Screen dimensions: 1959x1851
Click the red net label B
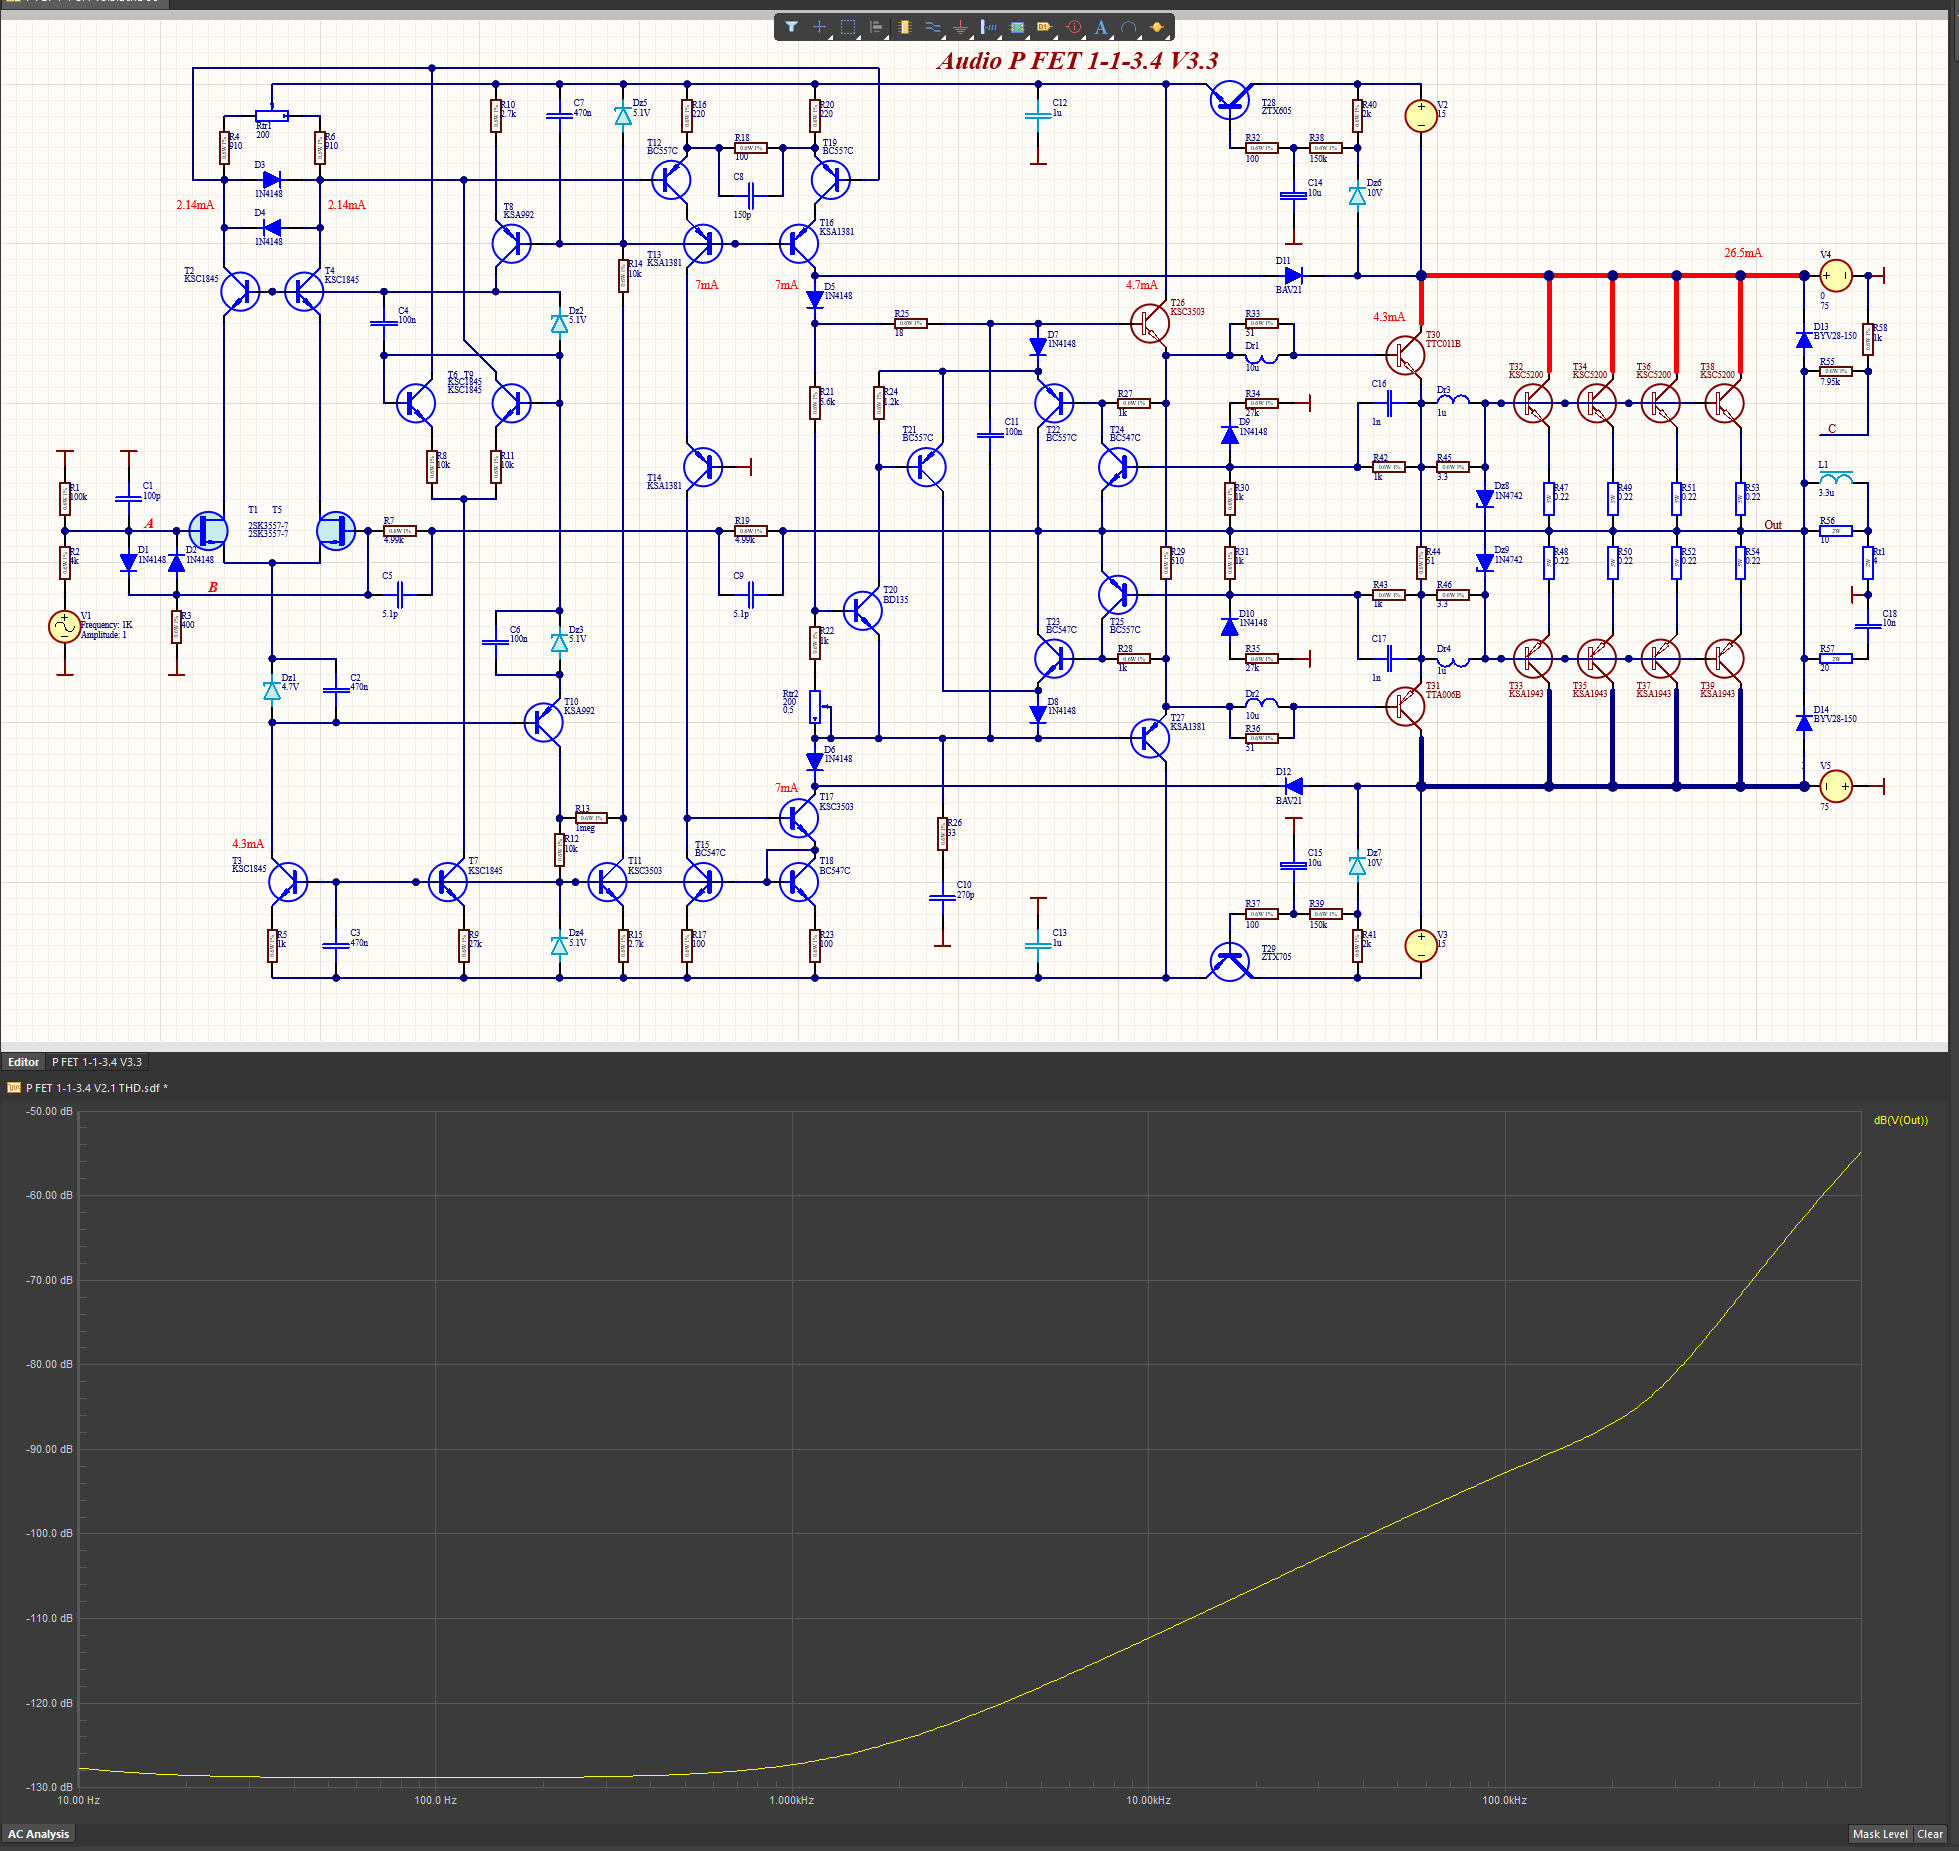coord(212,587)
